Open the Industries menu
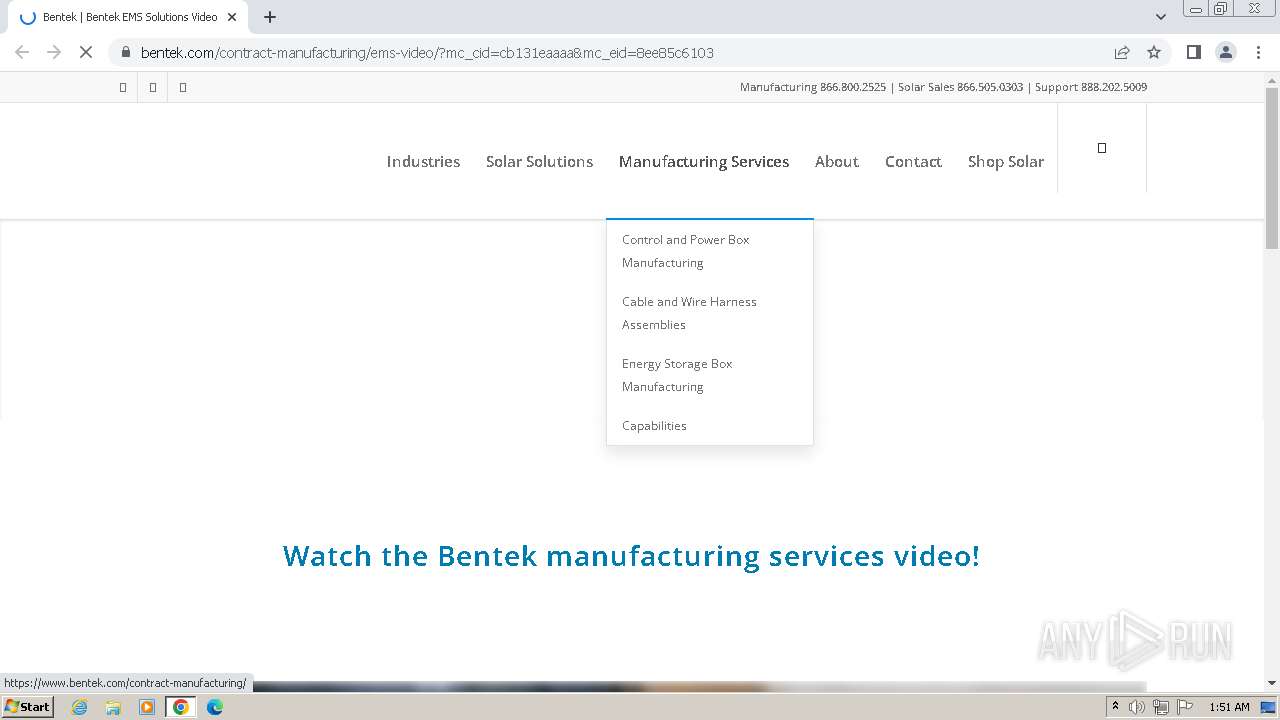 (423, 161)
